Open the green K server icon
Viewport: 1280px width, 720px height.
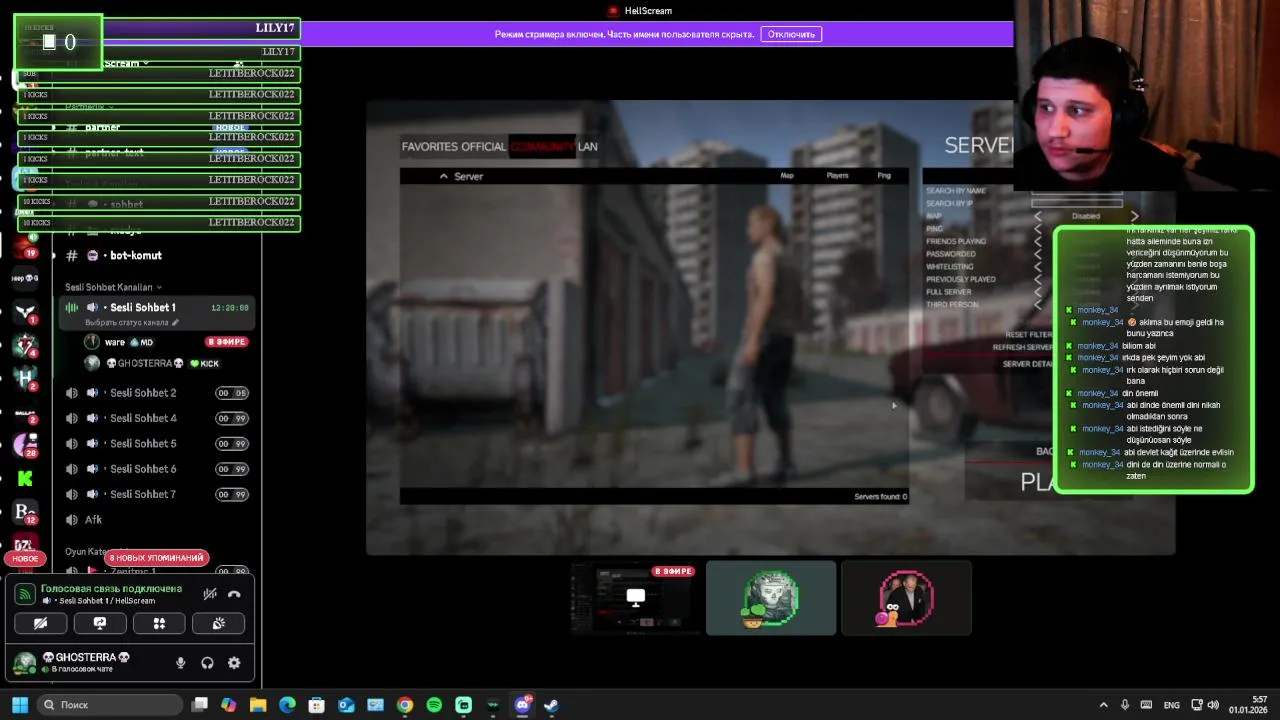click(x=25, y=479)
